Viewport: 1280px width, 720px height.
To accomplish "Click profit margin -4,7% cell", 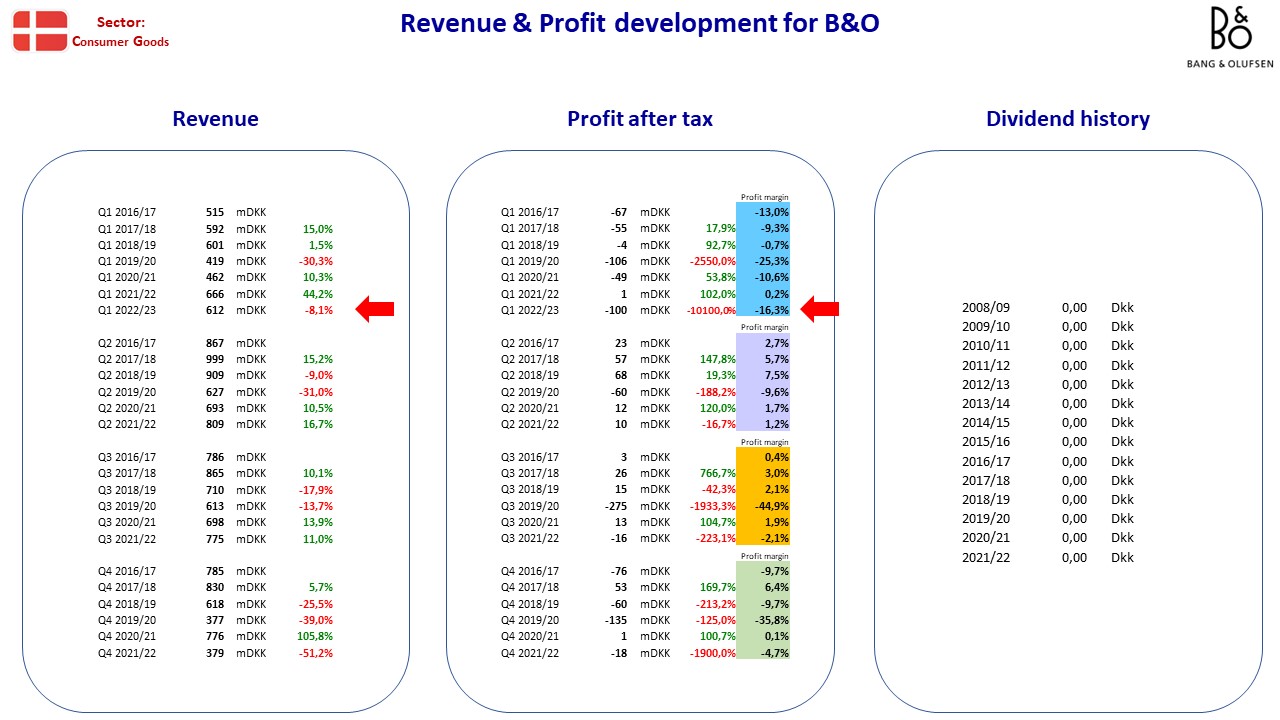I will 763,653.
